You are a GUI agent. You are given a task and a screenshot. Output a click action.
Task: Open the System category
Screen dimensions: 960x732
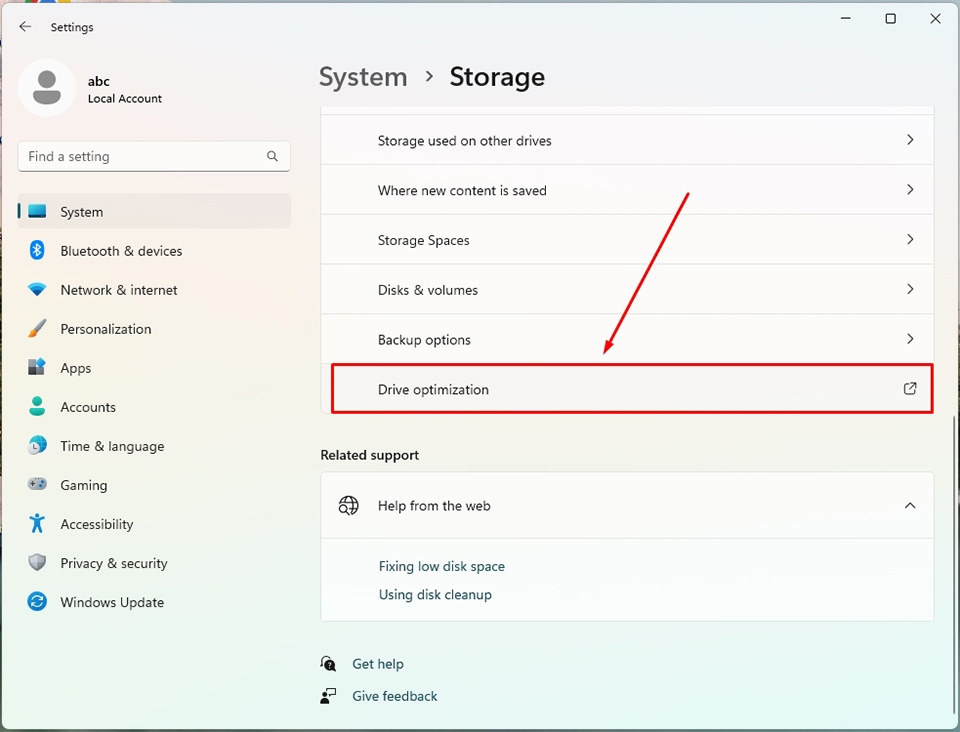tap(154, 211)
